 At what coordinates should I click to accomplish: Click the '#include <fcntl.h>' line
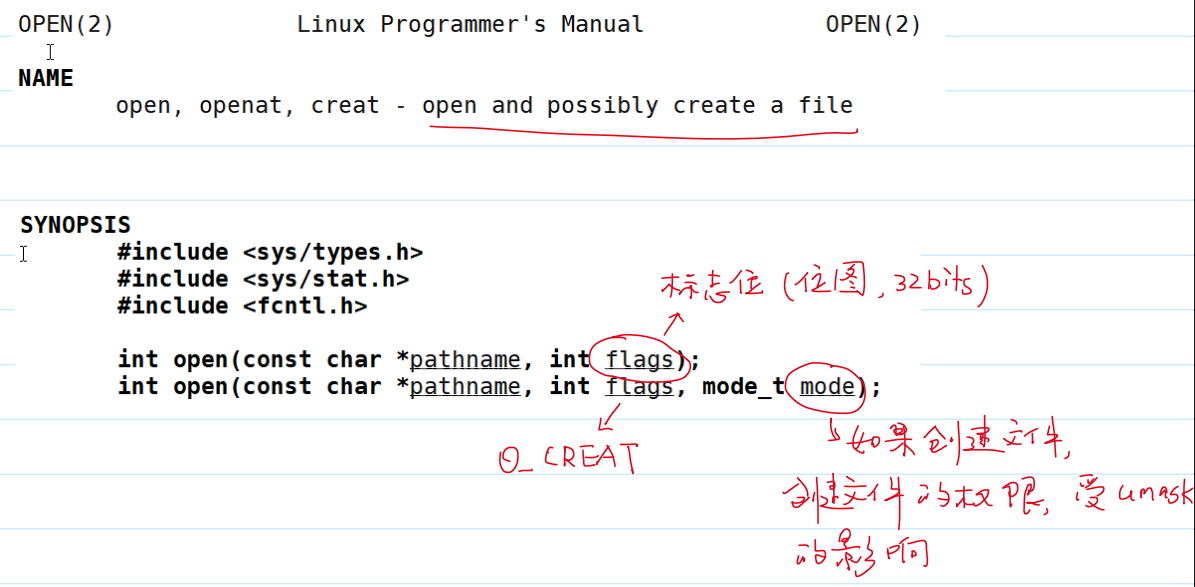pyautogui.click(x=242, y=306)
